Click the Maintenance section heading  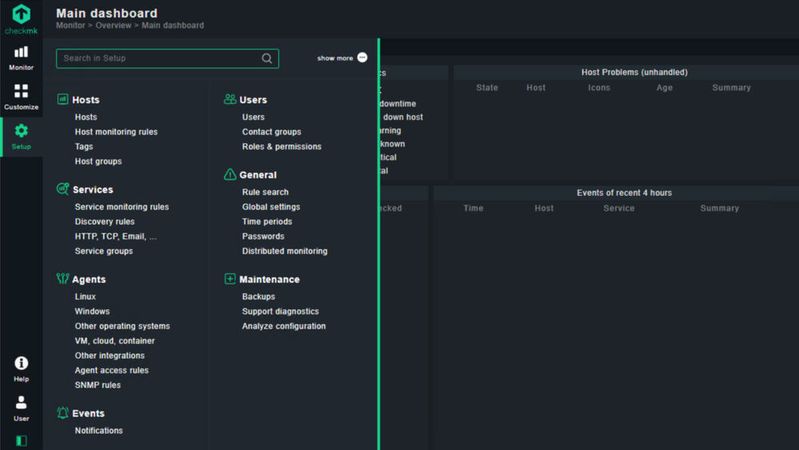pyautogui.click(x=270, y=279)
